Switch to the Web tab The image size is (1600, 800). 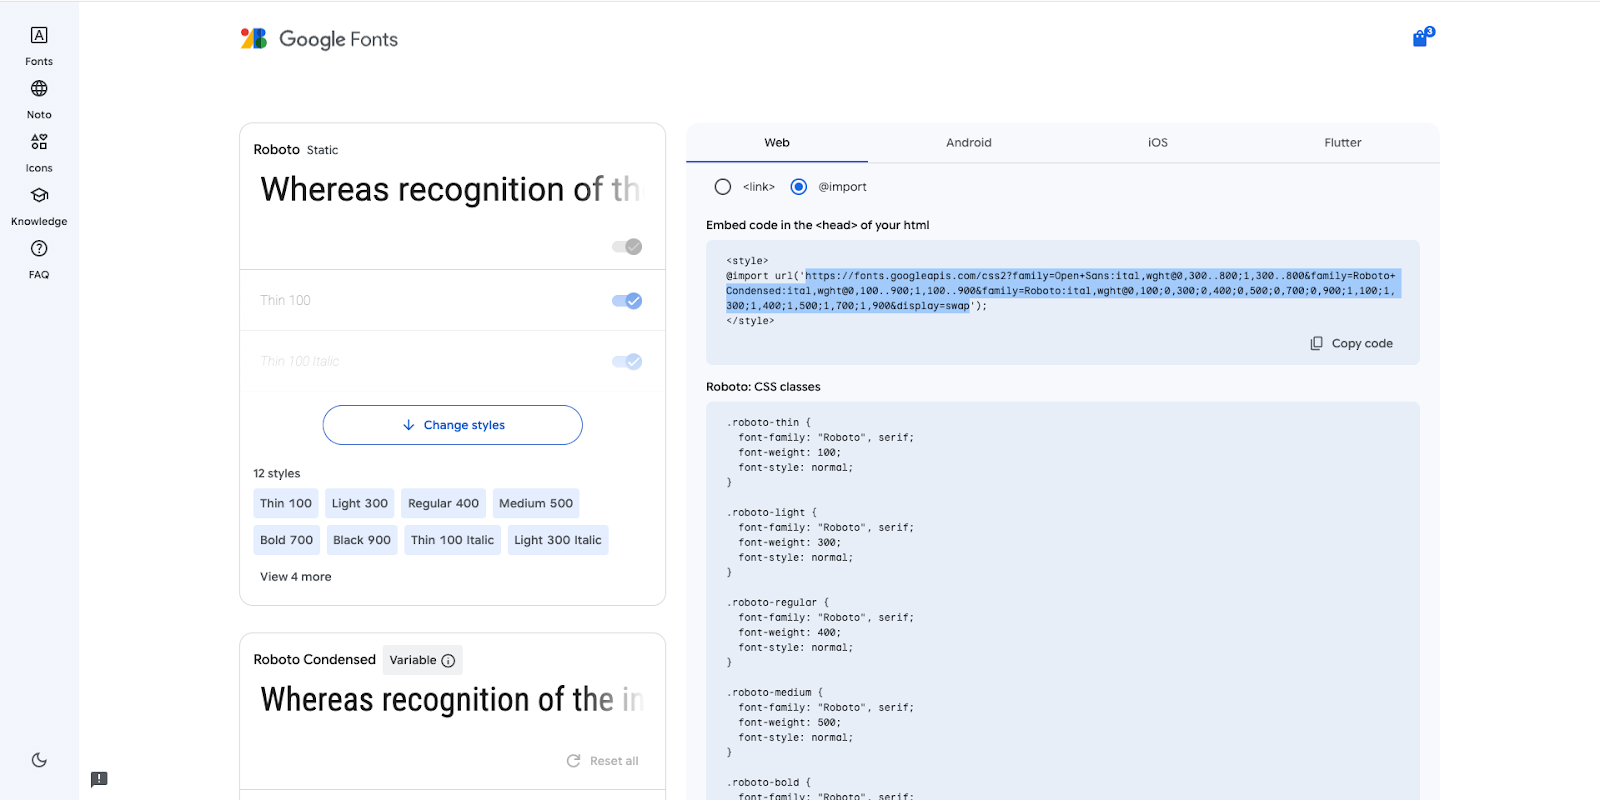tap(777, 143)
